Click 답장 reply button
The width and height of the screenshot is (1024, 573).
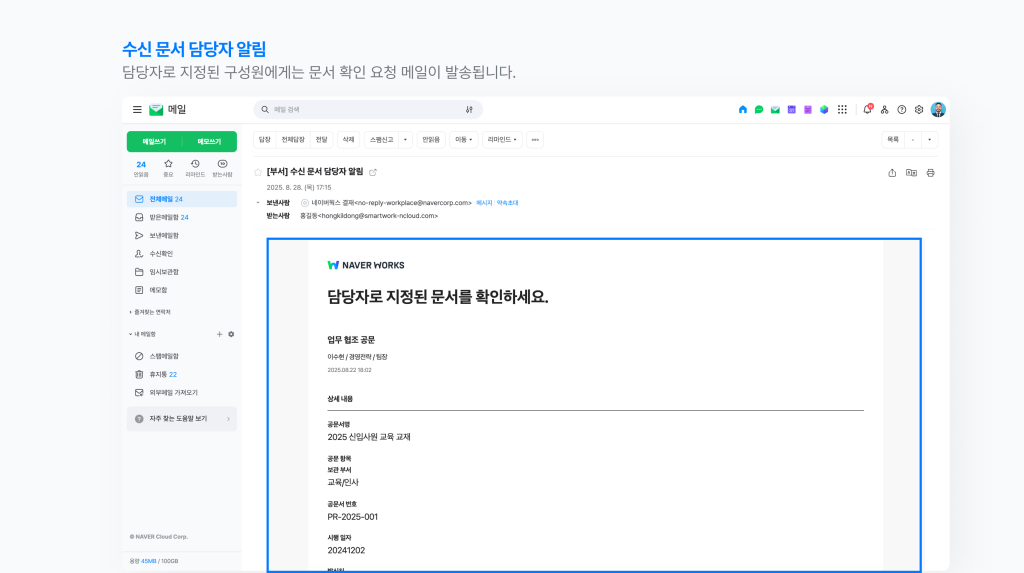[264, 140]
